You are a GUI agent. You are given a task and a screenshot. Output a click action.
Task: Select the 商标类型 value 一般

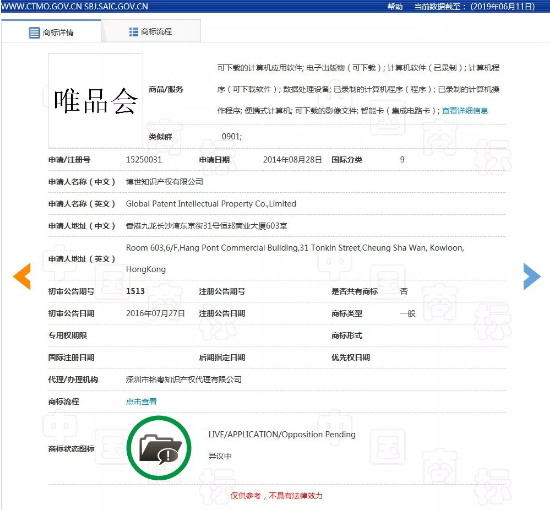coord(408,313)
